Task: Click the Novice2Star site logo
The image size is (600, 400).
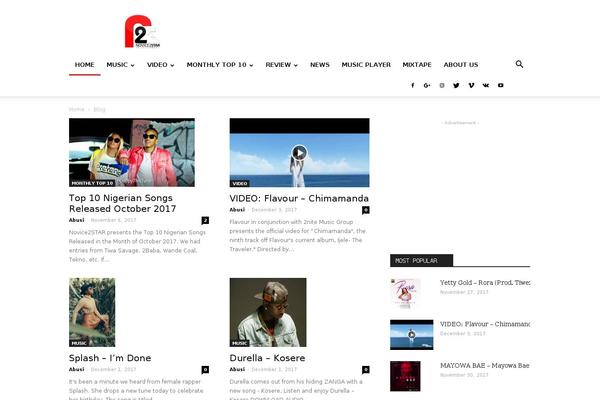Action: pos(142,32)
